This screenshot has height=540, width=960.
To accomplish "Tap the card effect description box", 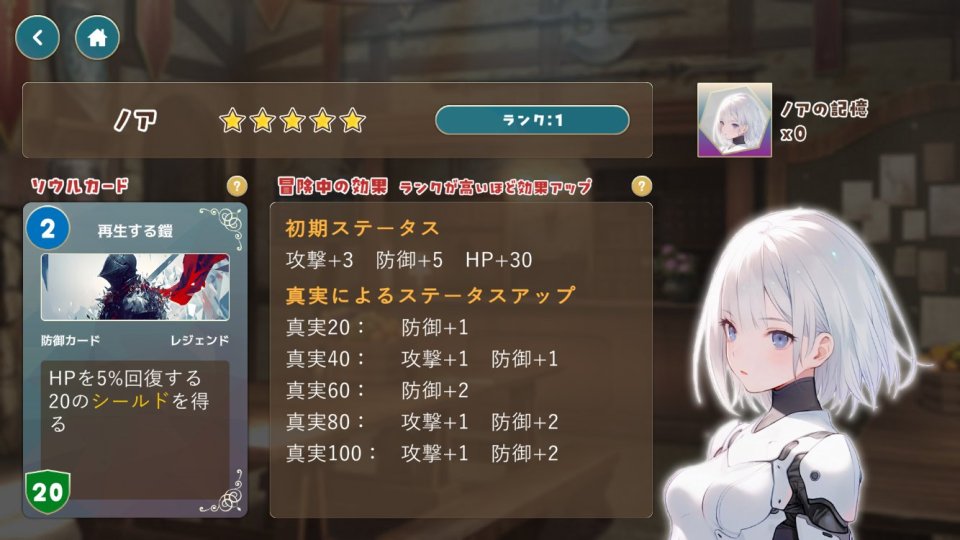I will [135, 430].
